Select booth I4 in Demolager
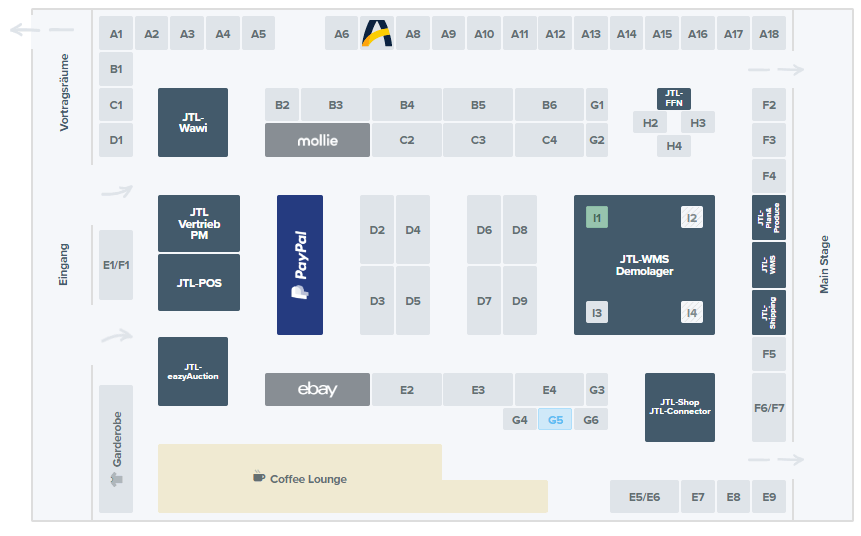This screenshot has height=536, width=861. point(692,312)
